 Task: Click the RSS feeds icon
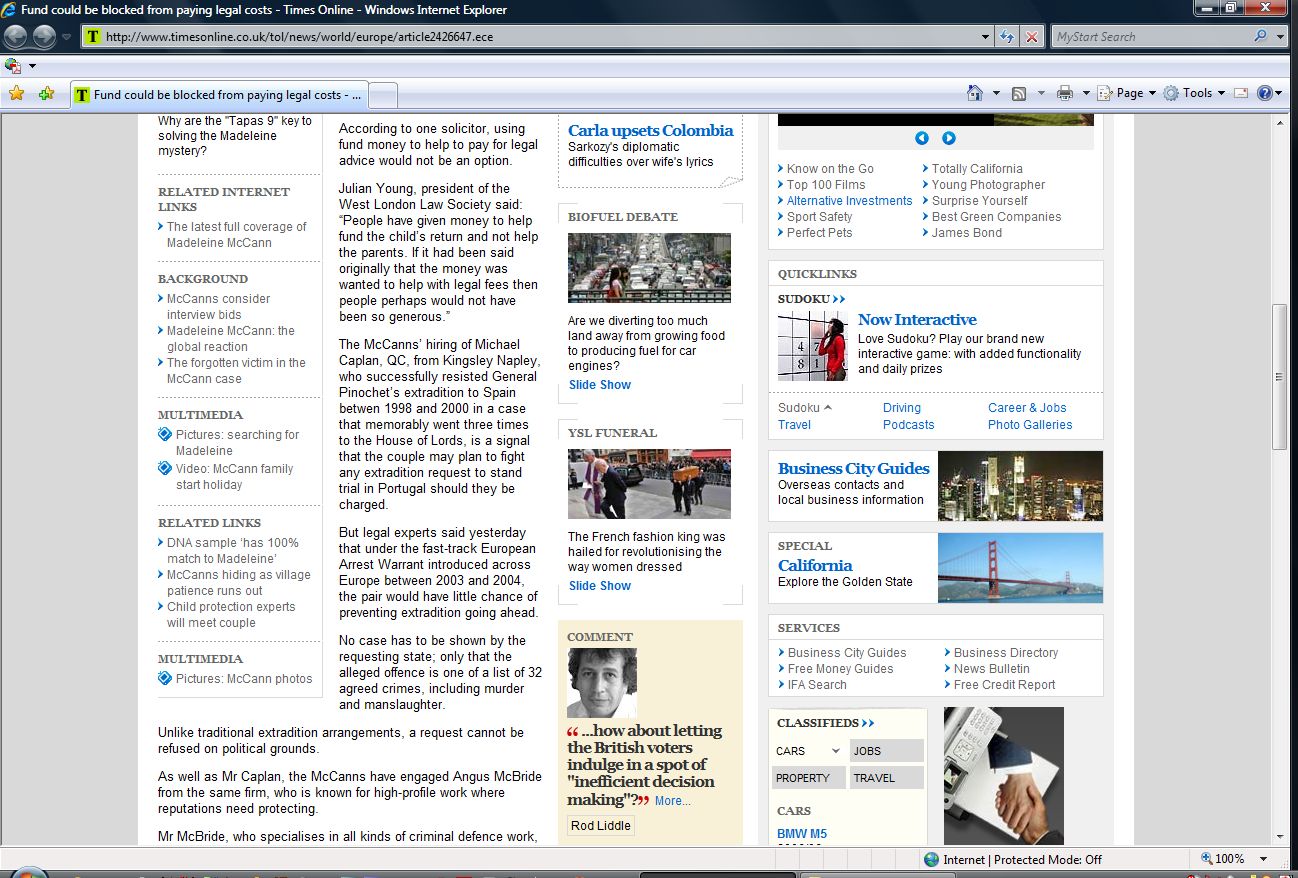click(x=1019, y=93)
